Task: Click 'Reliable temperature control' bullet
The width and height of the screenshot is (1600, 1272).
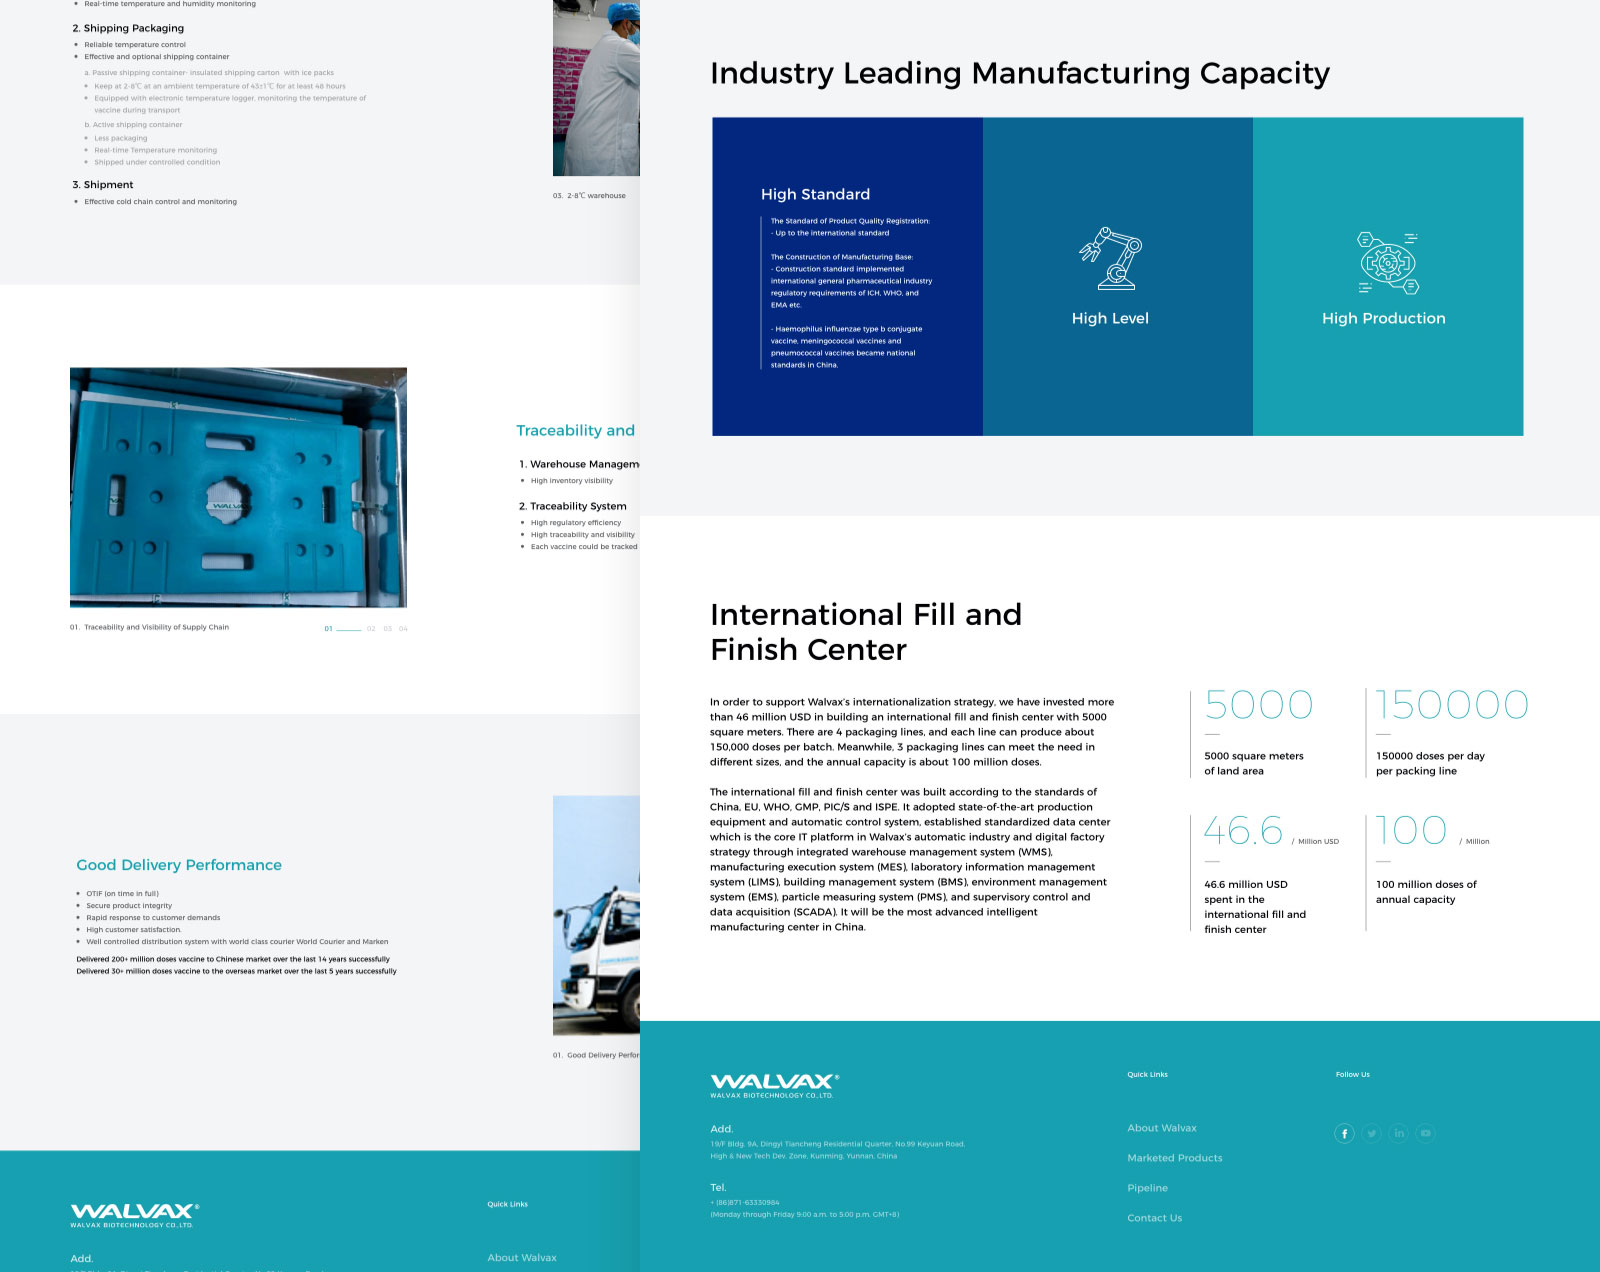Action: tap(135, 45)
